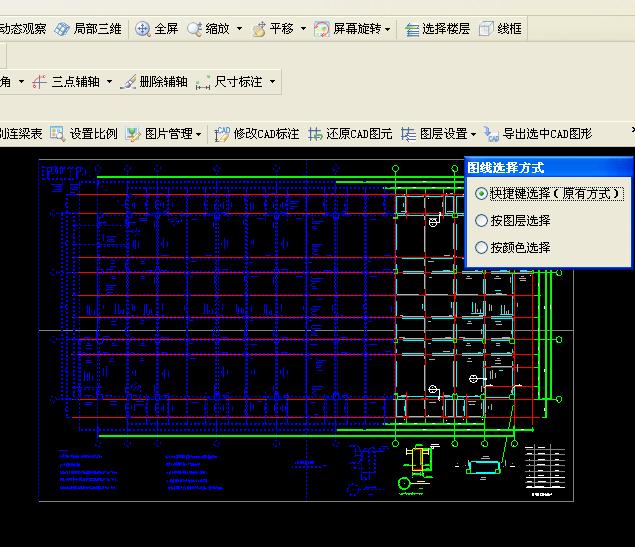Click the 导出选中CAD图形 export icon
The image size is (635, 547).
(491, 134)
